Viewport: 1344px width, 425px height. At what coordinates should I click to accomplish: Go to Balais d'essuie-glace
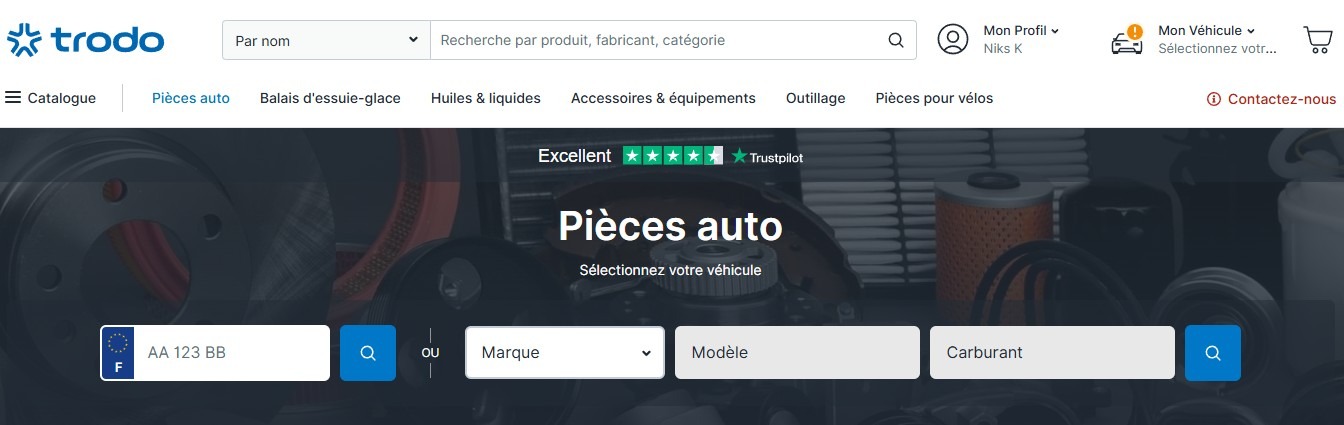[330, 98]
